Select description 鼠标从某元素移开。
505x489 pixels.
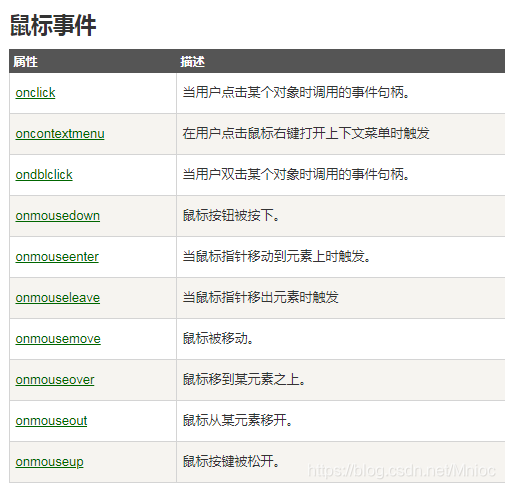point(238,420)
